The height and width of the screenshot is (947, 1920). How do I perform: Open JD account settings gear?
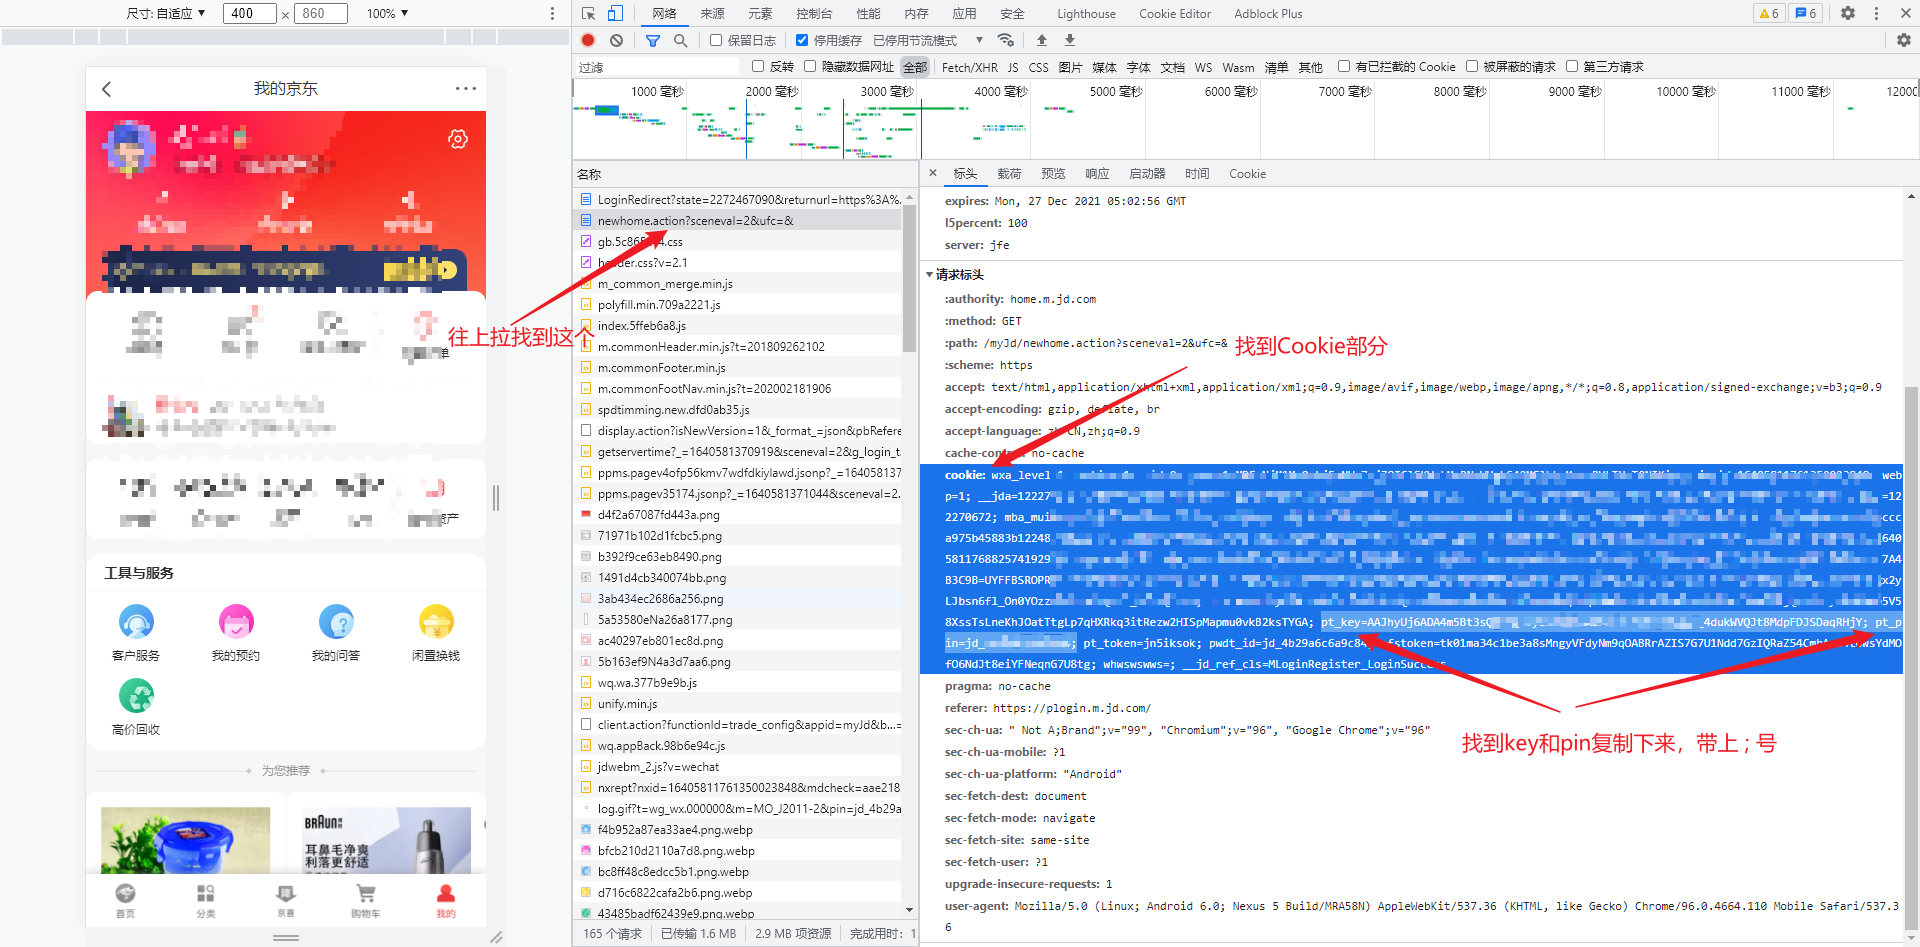tap(458, 139)
